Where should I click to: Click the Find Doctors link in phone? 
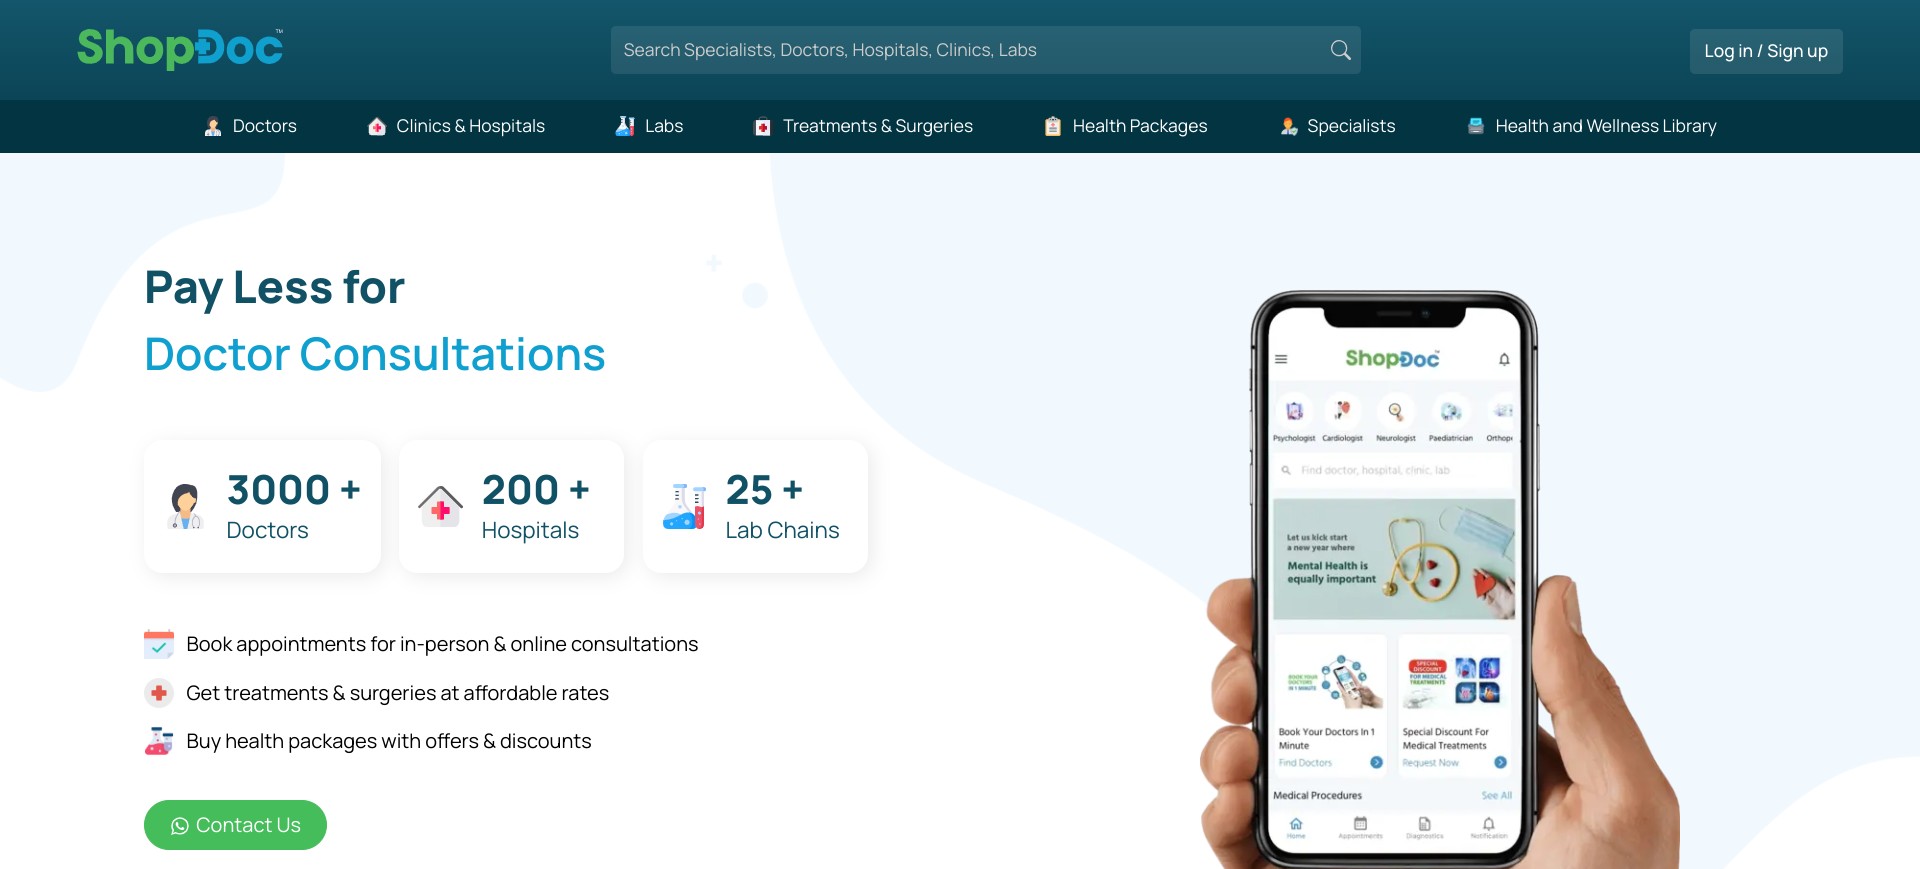(1305, 763)
